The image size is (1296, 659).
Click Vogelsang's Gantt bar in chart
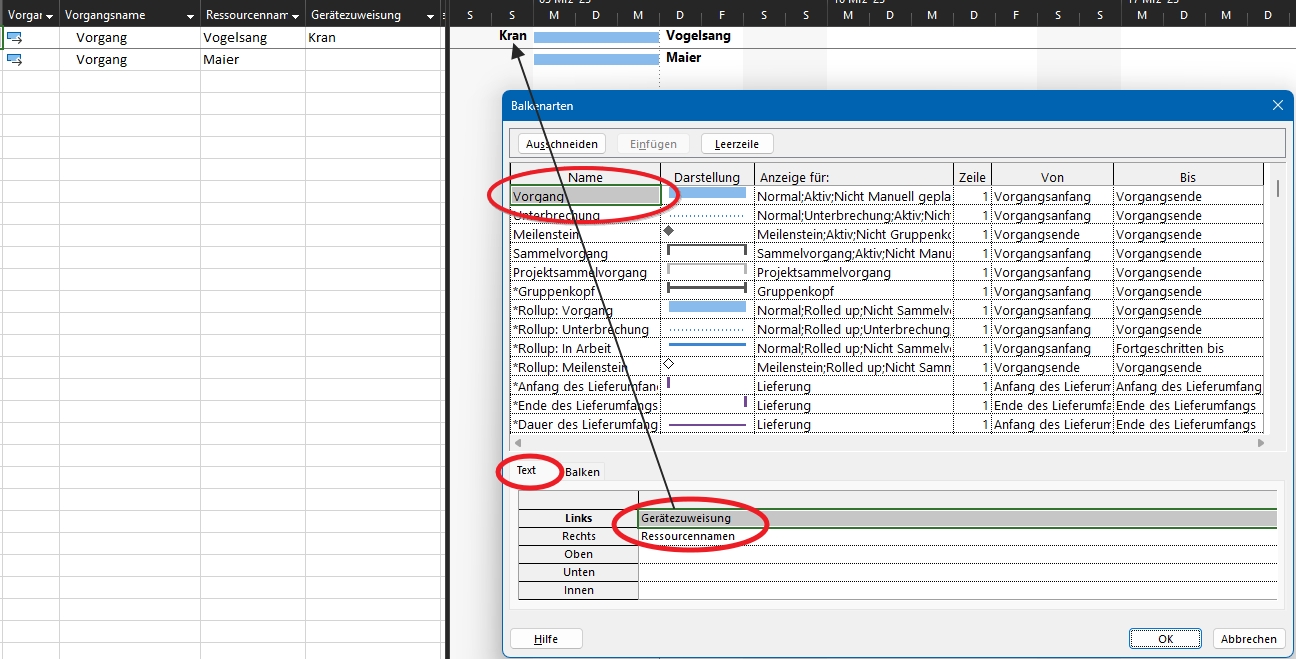pyautogui.click(x=596, y=37)
